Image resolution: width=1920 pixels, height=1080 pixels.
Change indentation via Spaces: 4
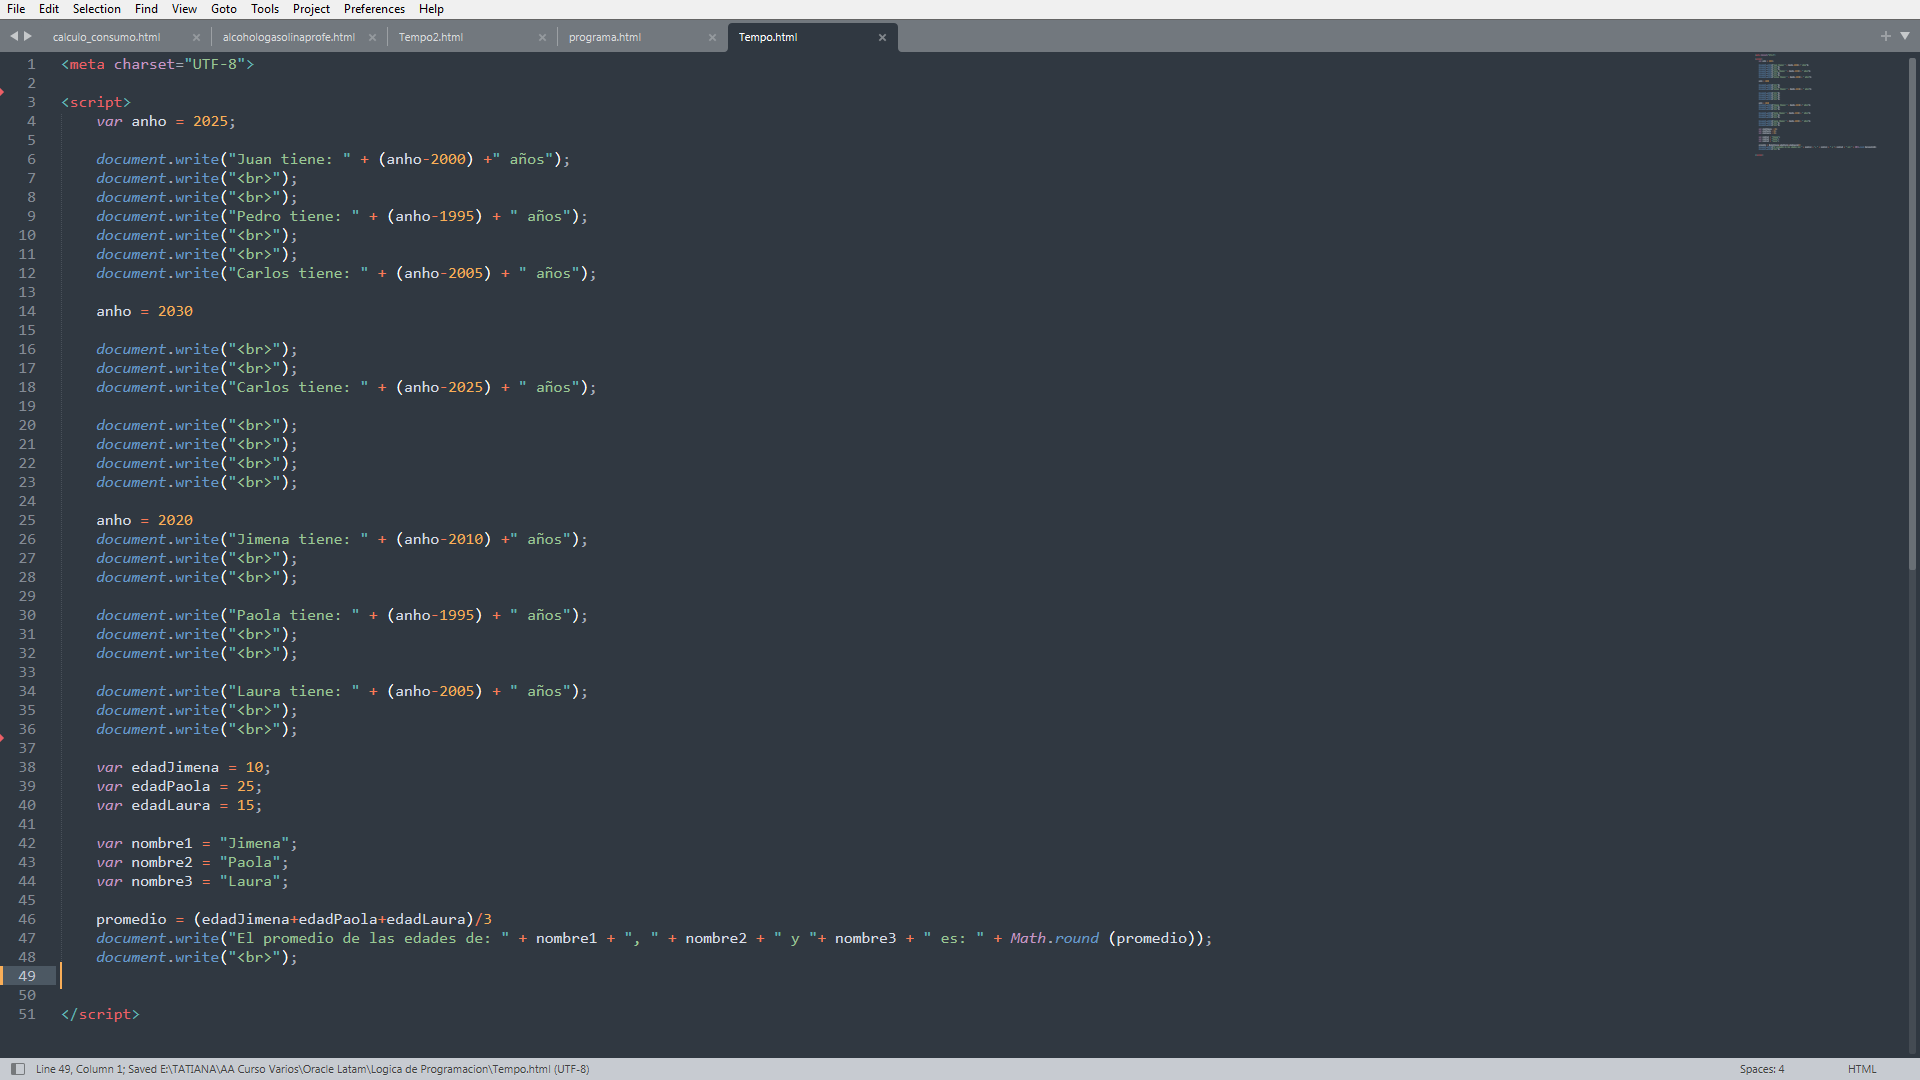click(x=1761, y=1069)
